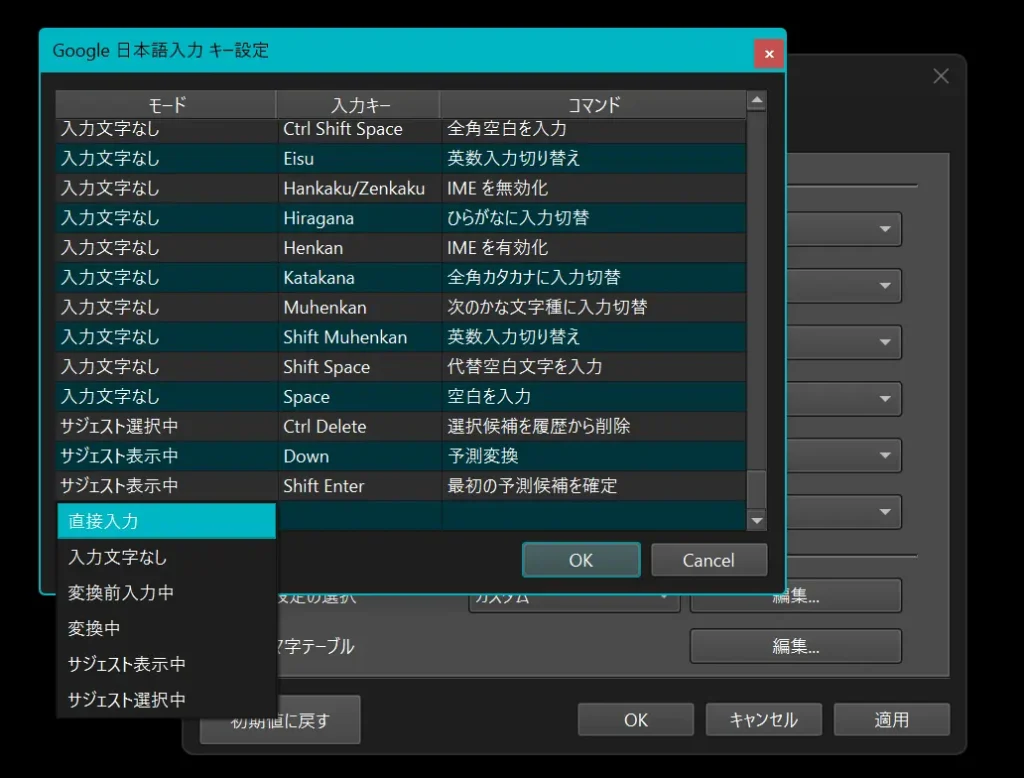Select the key cell reading only "Muhenkan"
The width and height of the screenshot is (1024, 778).
pyautogui.click(x=359, y=307)
